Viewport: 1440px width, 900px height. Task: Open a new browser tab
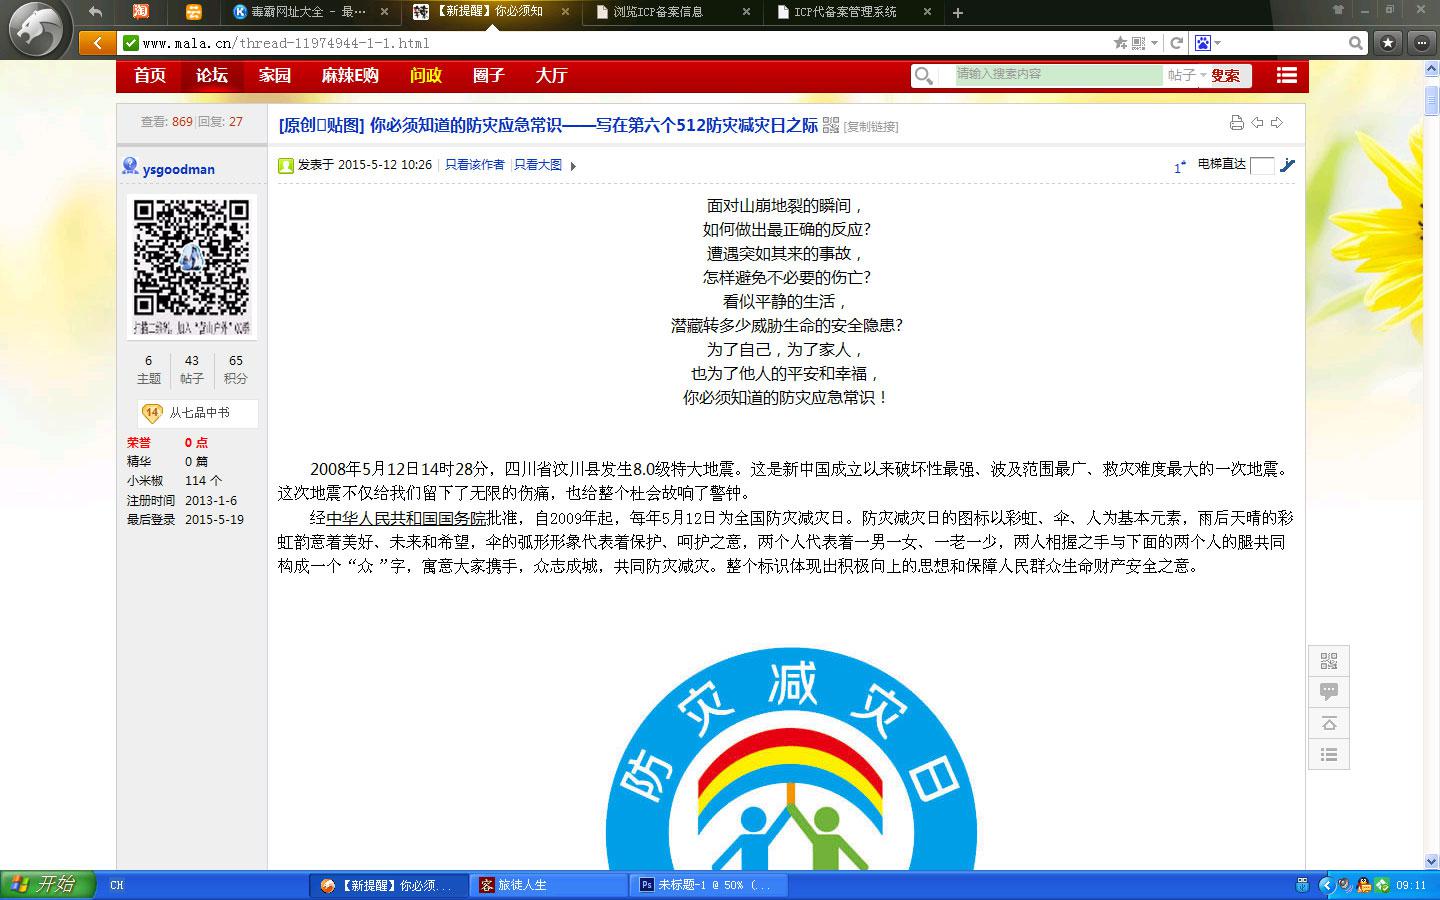tap(958, 12)
